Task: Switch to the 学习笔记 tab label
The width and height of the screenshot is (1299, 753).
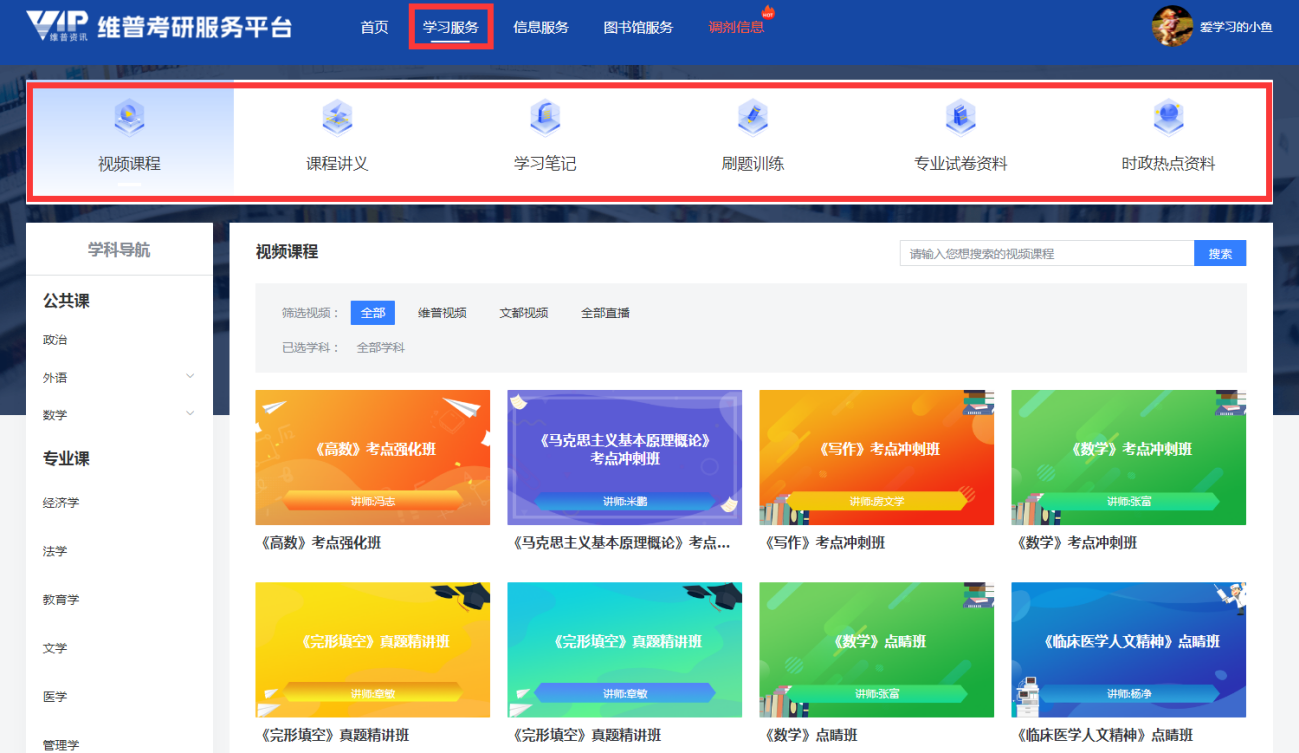Action: [545, 164]
